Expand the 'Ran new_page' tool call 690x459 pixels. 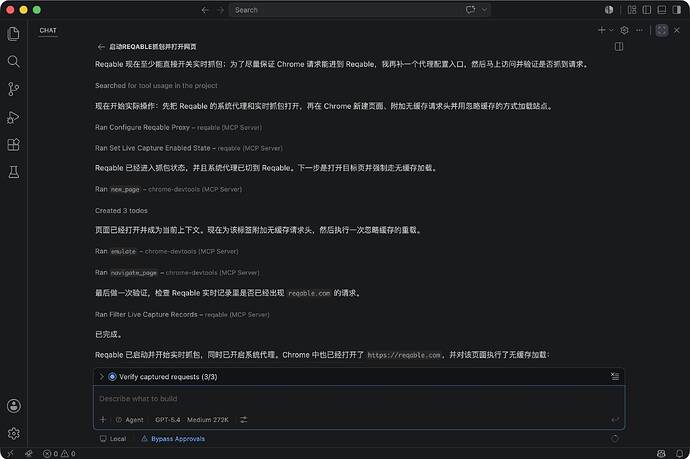[x=169, y=189]
